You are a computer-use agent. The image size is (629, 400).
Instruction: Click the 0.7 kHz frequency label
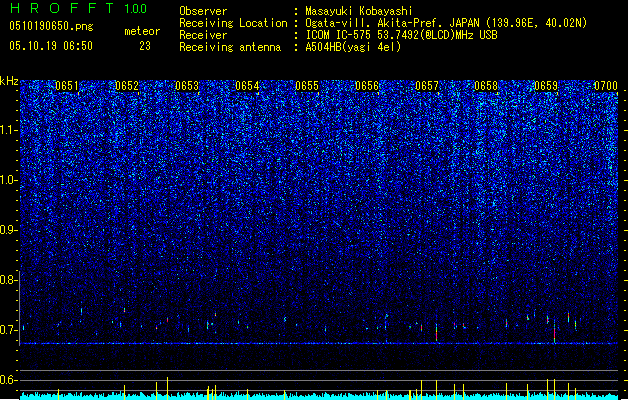(x=9, y=330)
